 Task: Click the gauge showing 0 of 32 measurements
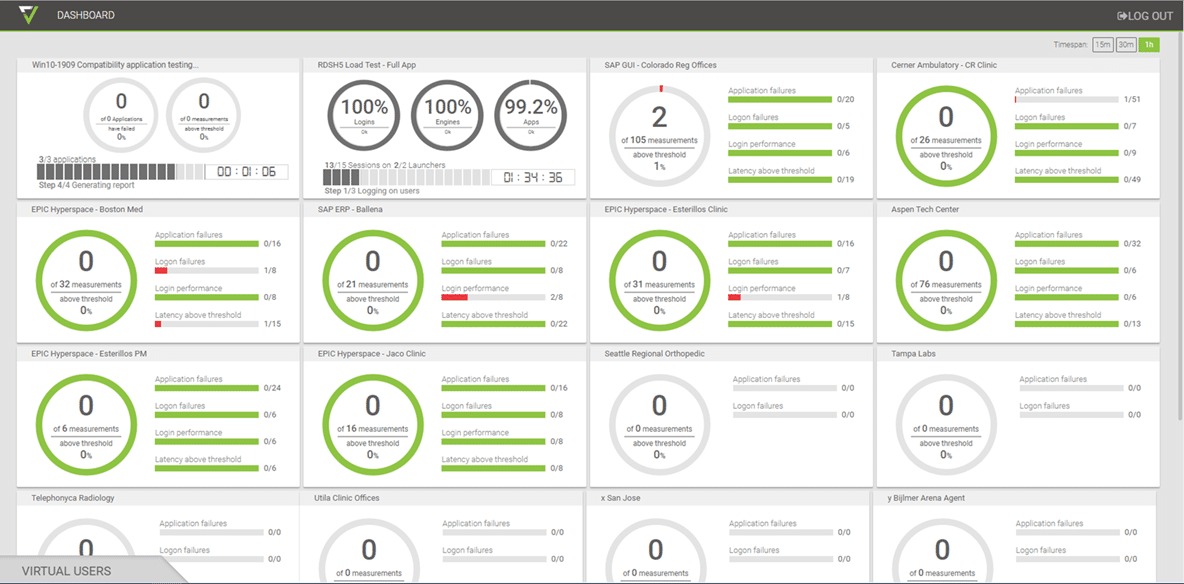click(x=86, y=280)
